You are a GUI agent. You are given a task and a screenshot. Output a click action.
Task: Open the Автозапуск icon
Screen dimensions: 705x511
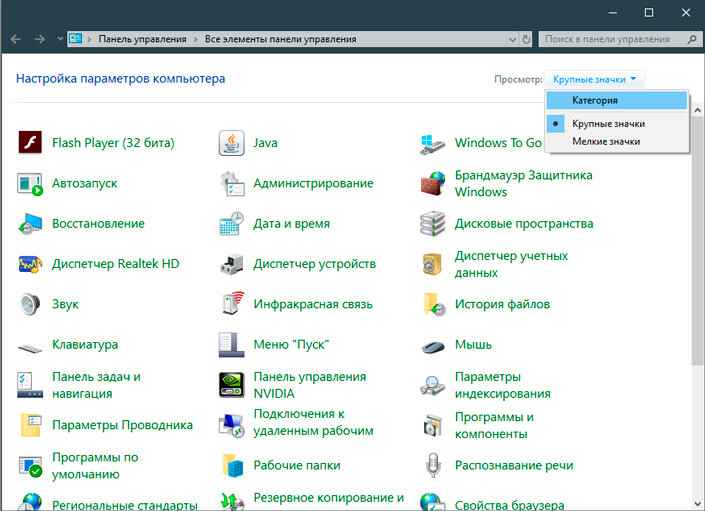point(30,184)
